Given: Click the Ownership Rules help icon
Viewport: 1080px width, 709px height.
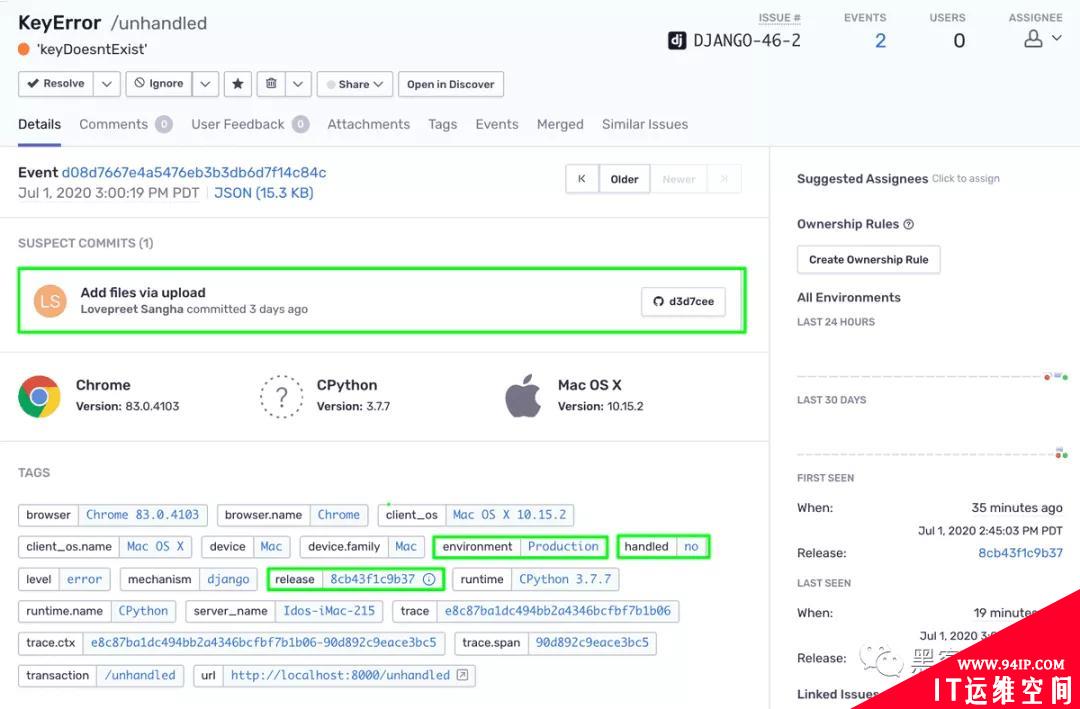Looking at the screenshot, I should [x=908, y=225].
